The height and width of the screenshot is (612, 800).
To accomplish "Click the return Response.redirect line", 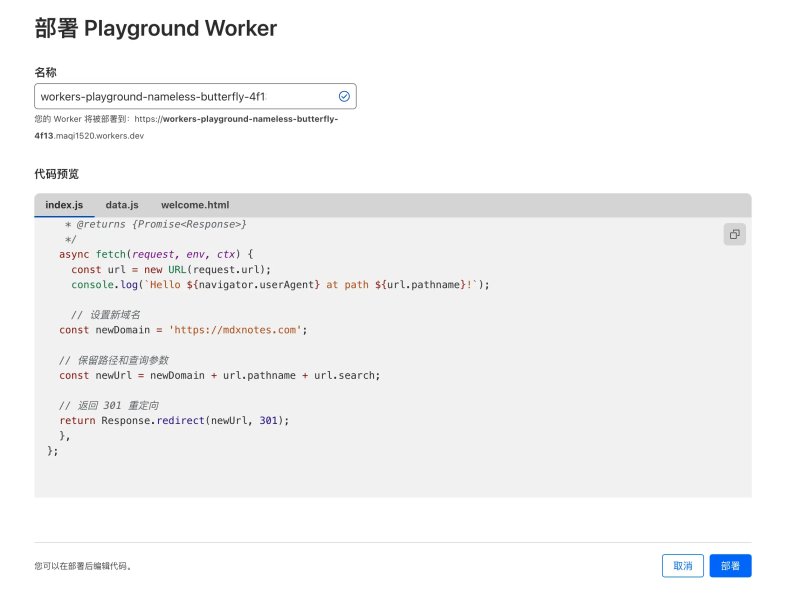I will pyautogui.click(x=174, y=420).
